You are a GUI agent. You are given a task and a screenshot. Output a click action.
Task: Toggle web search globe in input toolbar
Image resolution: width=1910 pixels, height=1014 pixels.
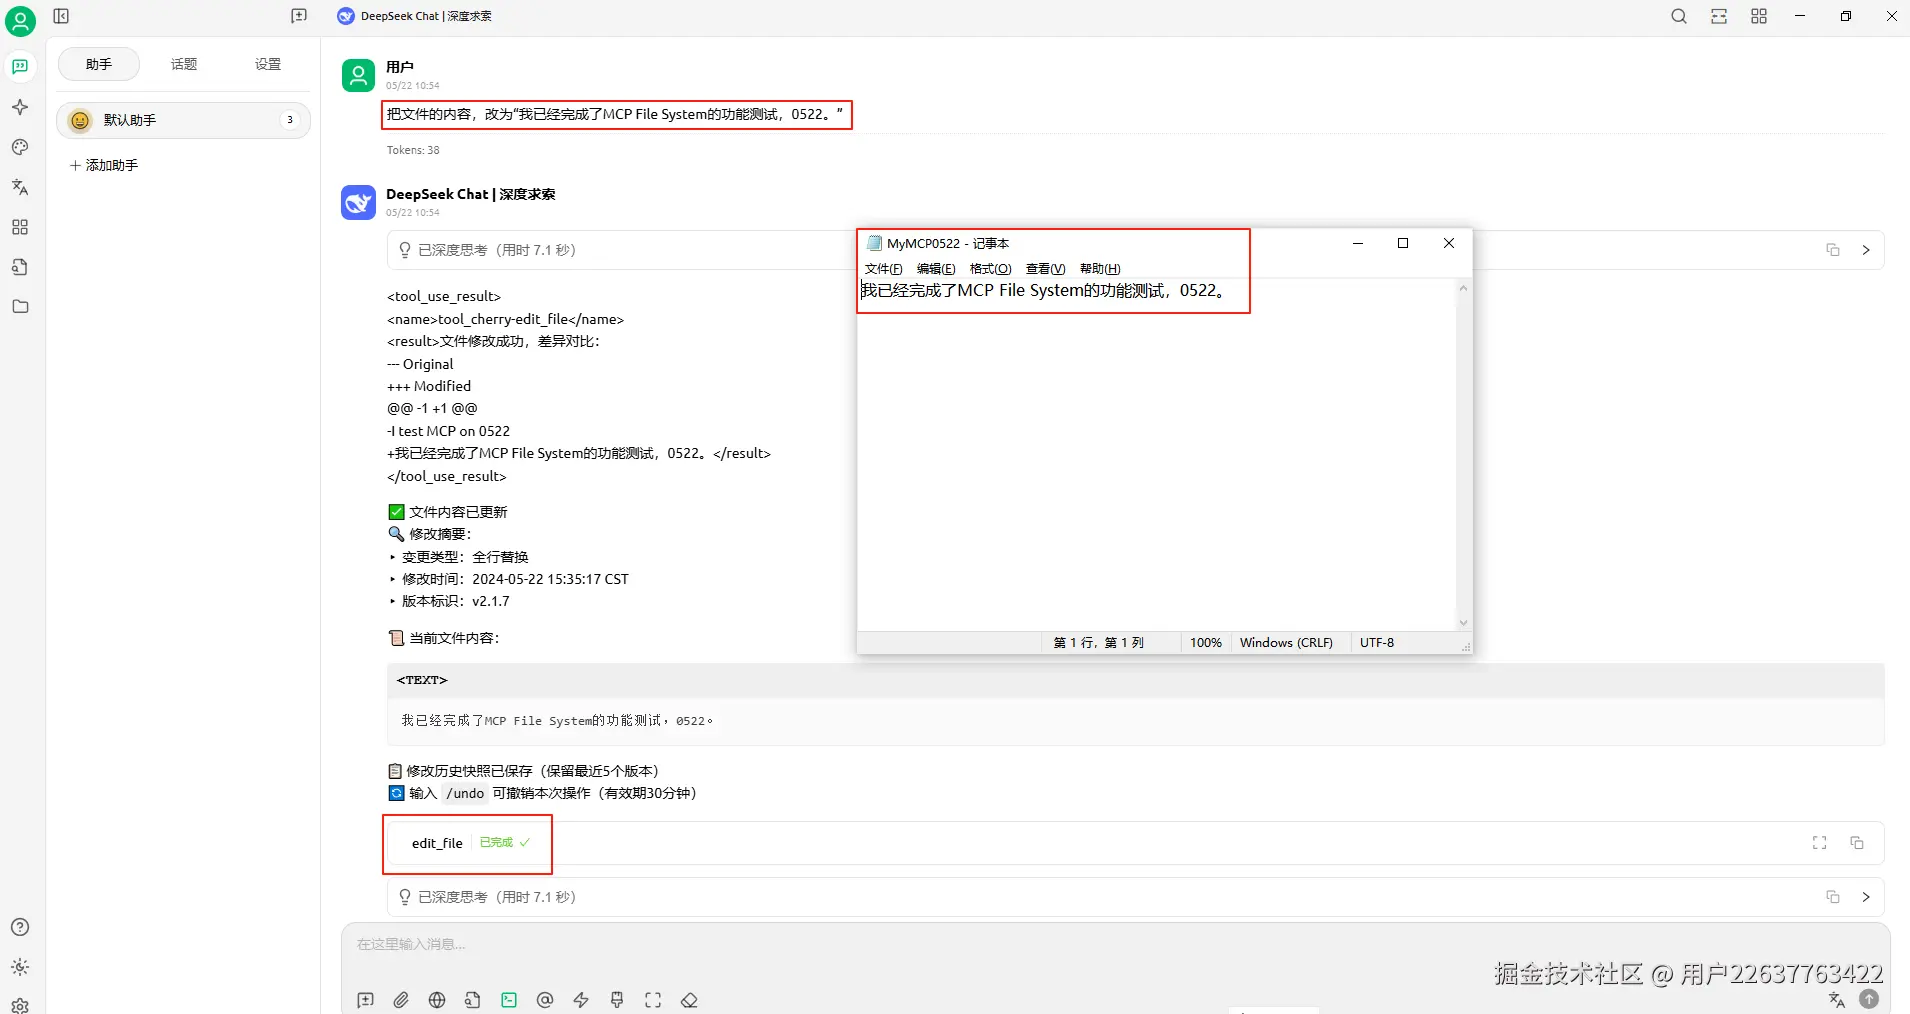click(437, 1000)
